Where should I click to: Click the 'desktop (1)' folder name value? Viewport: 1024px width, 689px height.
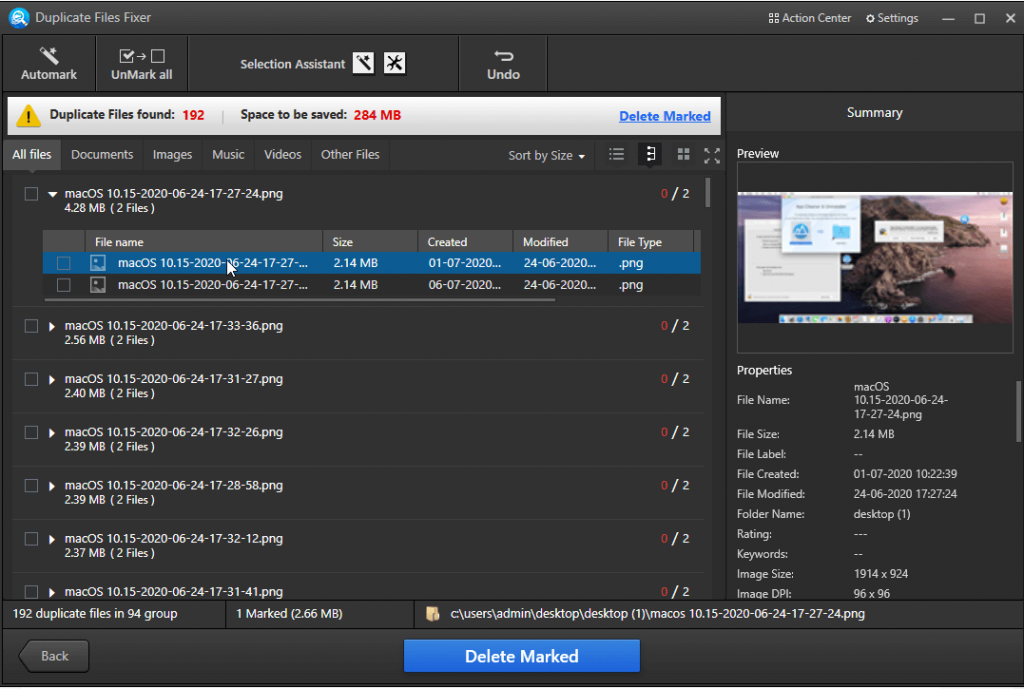882,514
